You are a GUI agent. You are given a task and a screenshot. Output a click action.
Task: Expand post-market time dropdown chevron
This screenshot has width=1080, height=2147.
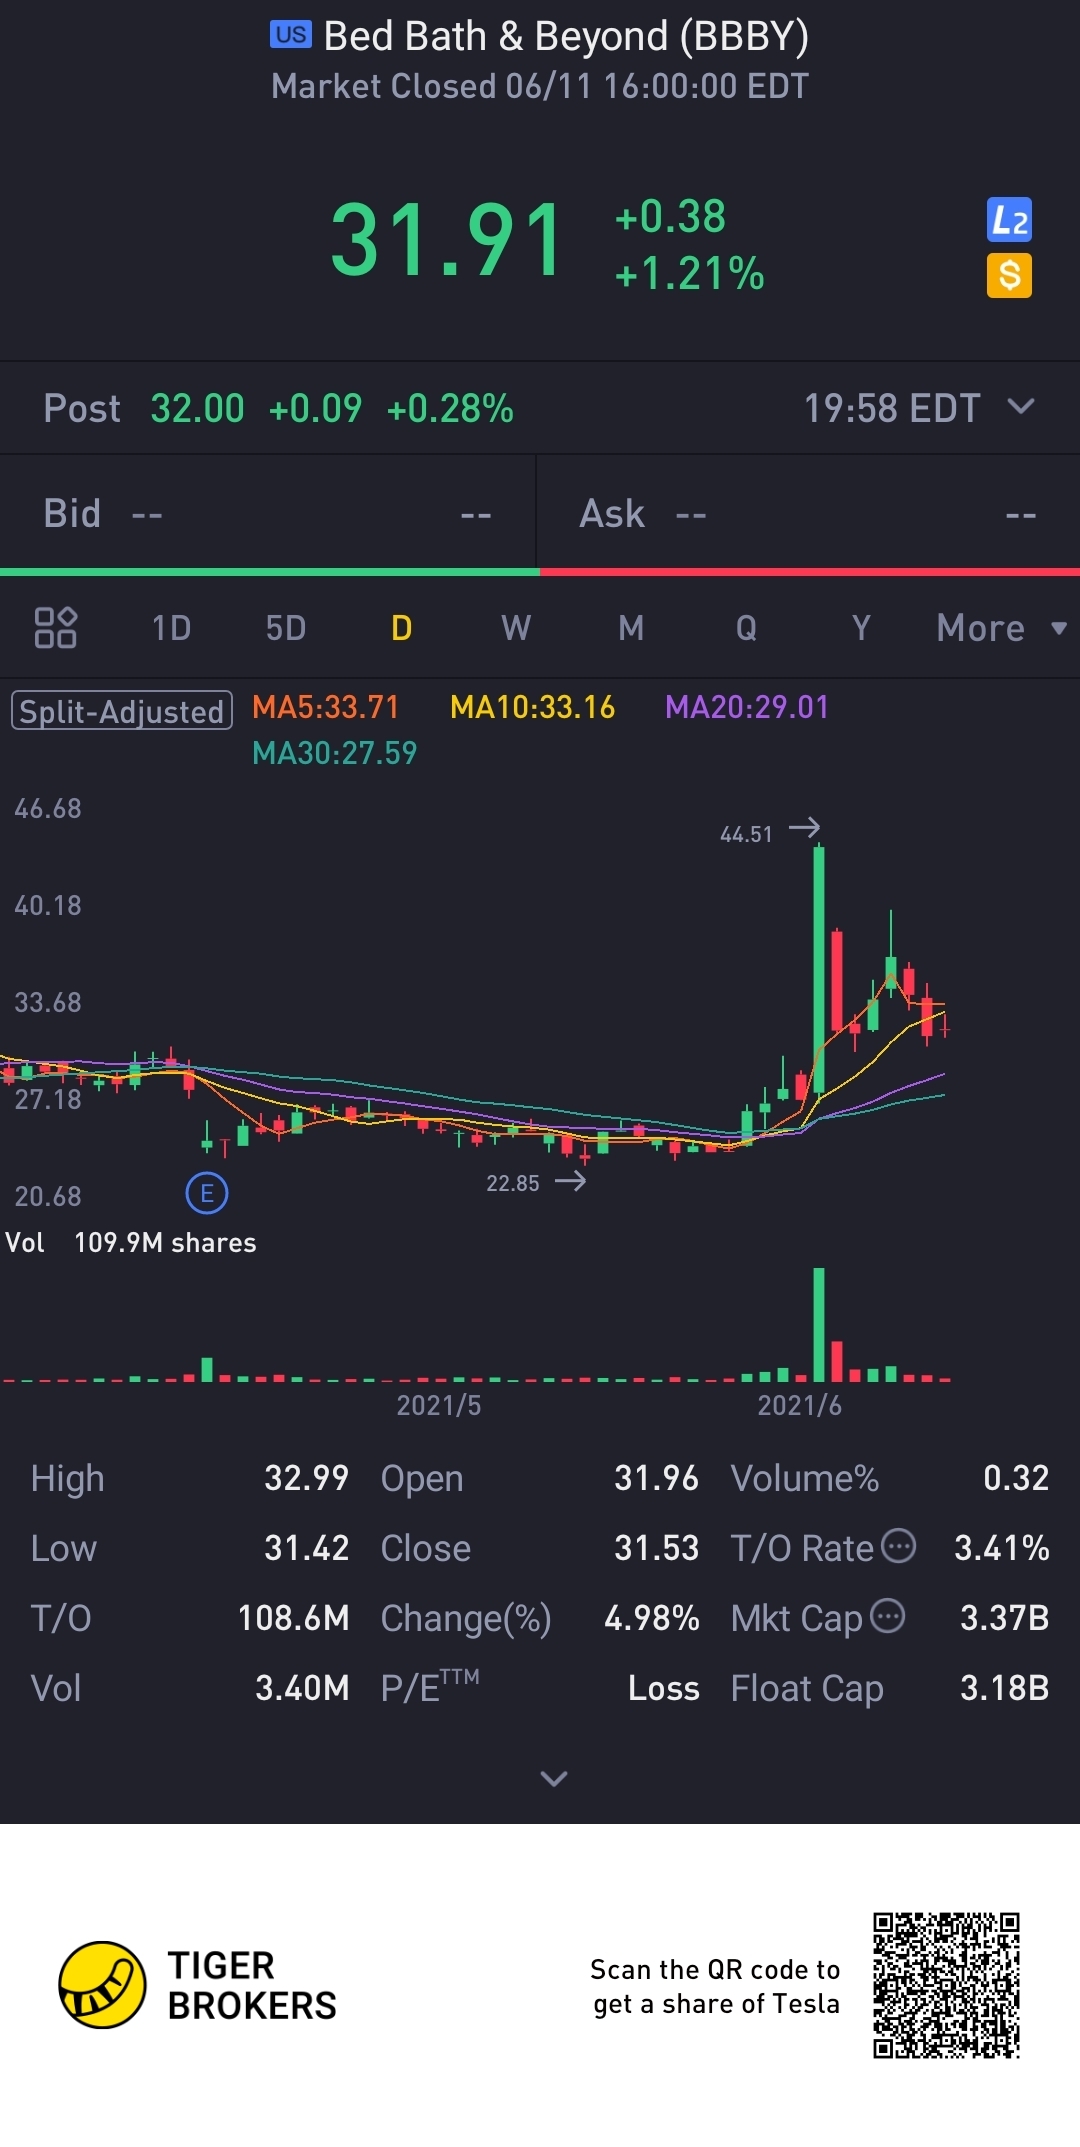point(1021,406)
